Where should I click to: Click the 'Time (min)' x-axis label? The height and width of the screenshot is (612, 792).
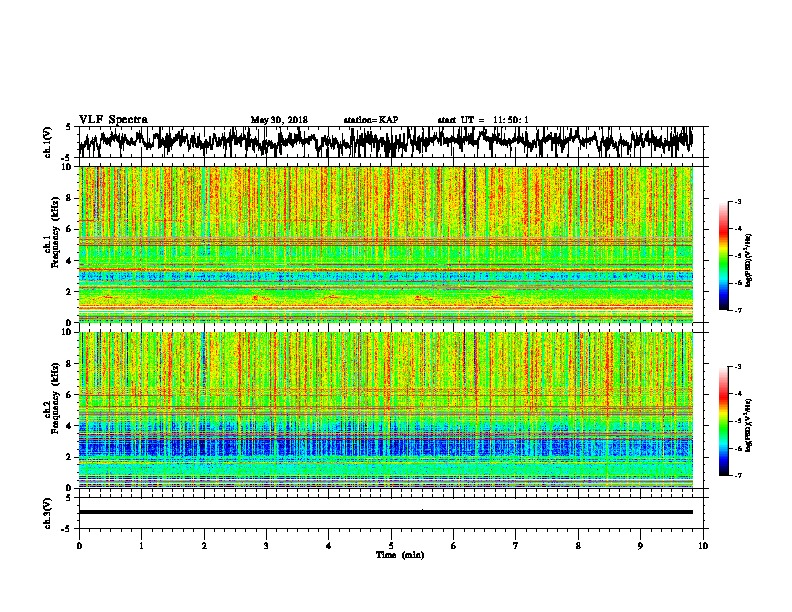(x=400, y=555)
